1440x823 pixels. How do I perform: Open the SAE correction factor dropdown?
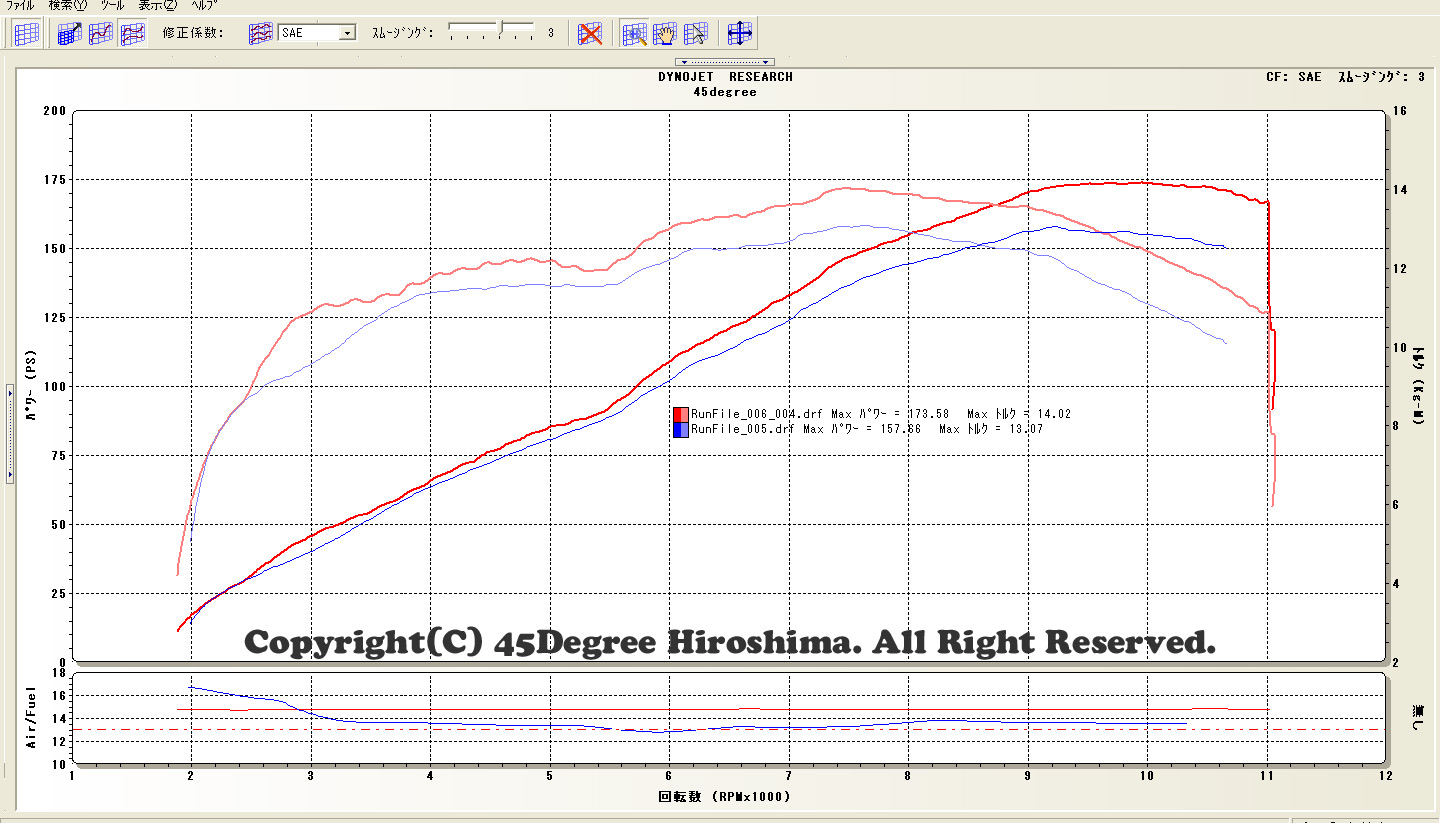tap(347, 33)
